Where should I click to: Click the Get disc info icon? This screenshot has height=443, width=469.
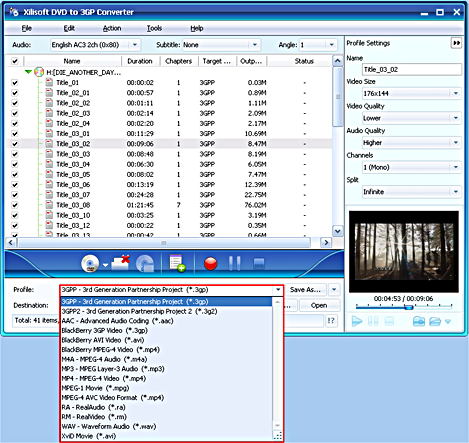(x=145, y=264)
